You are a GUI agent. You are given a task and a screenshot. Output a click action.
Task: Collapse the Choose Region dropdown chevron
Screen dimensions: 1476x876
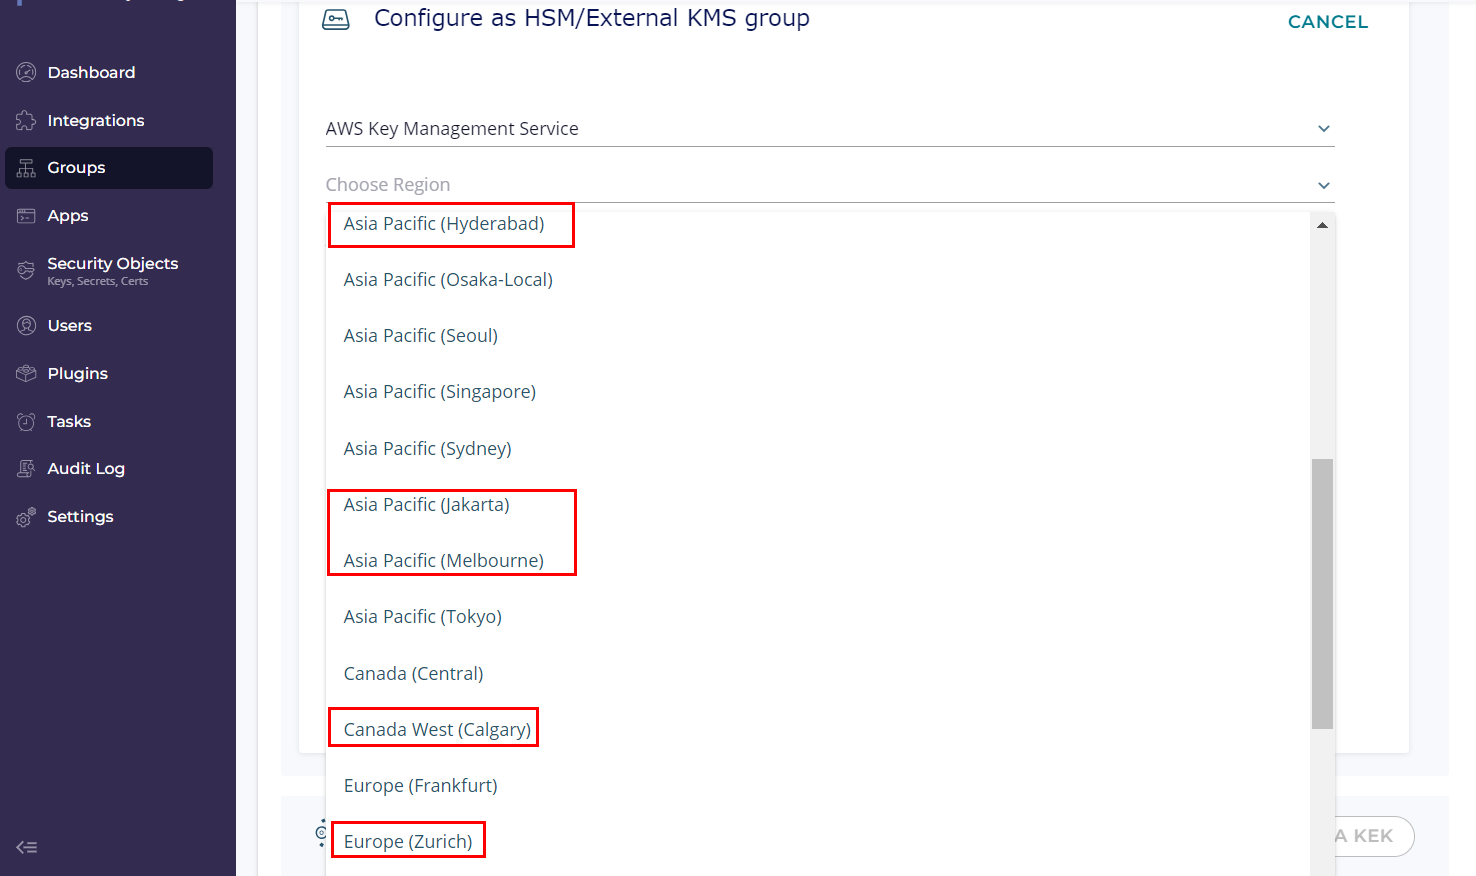coord(1323,185)
